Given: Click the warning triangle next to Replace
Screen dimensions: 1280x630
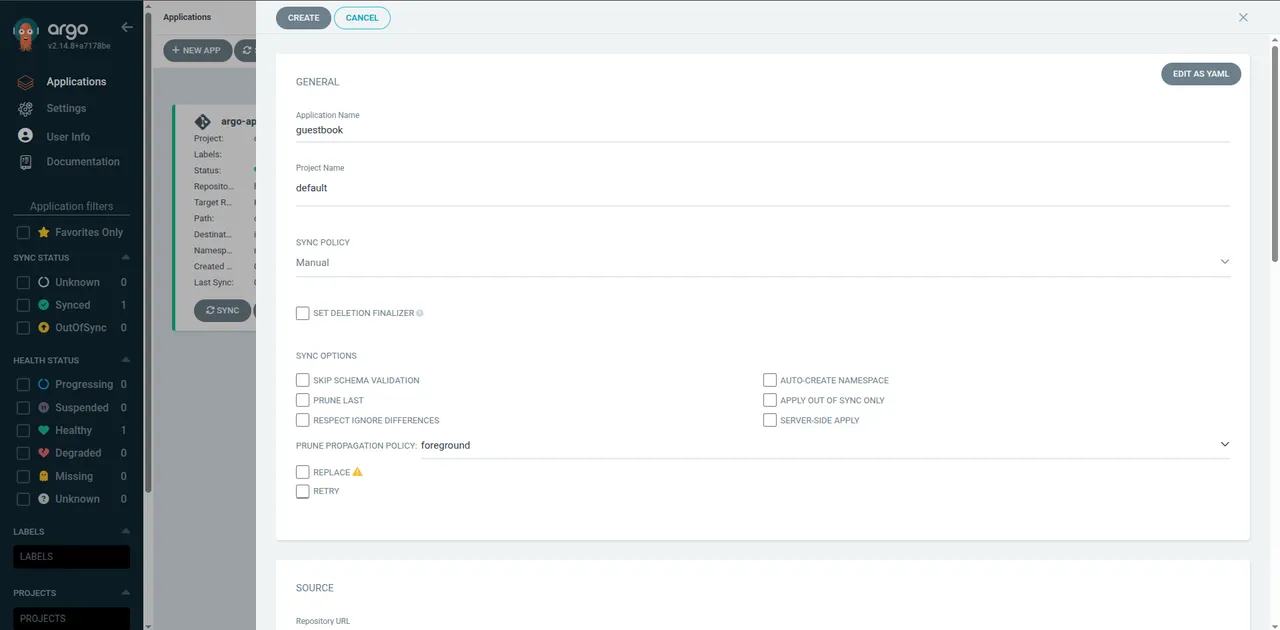Looking at the screenshot, I should click(357, 472).
